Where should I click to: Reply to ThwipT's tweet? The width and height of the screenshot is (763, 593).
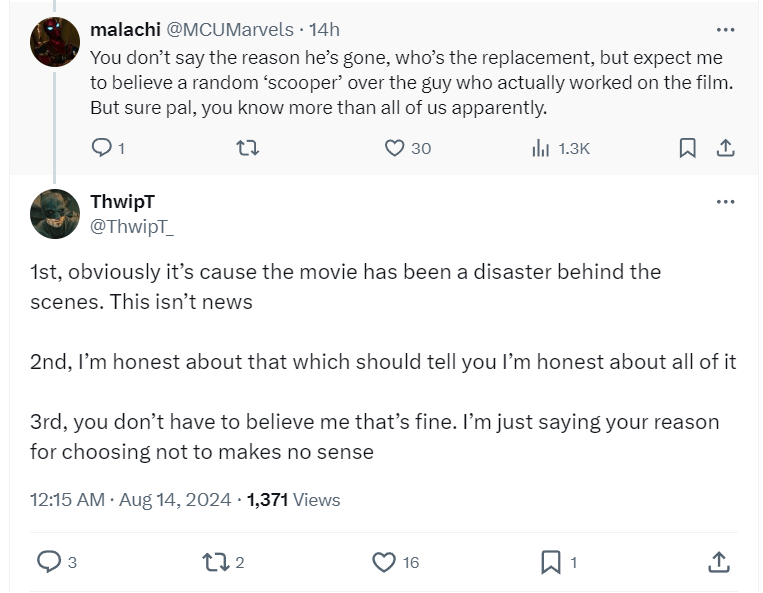[x=49, y=563]
